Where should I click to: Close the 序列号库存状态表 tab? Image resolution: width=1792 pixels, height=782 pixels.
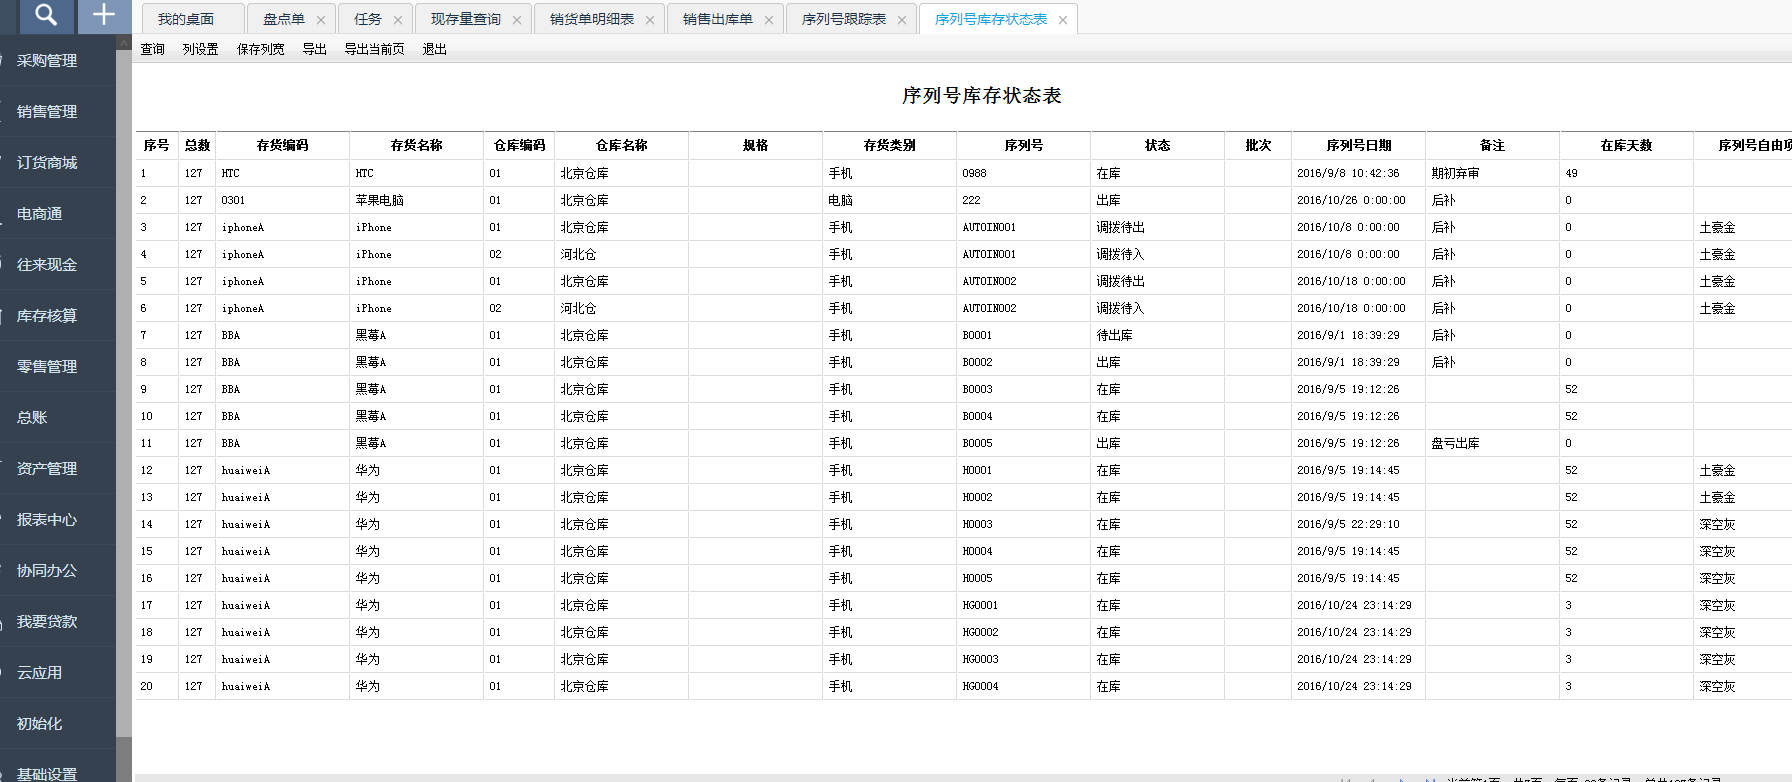coord(1063,20)
